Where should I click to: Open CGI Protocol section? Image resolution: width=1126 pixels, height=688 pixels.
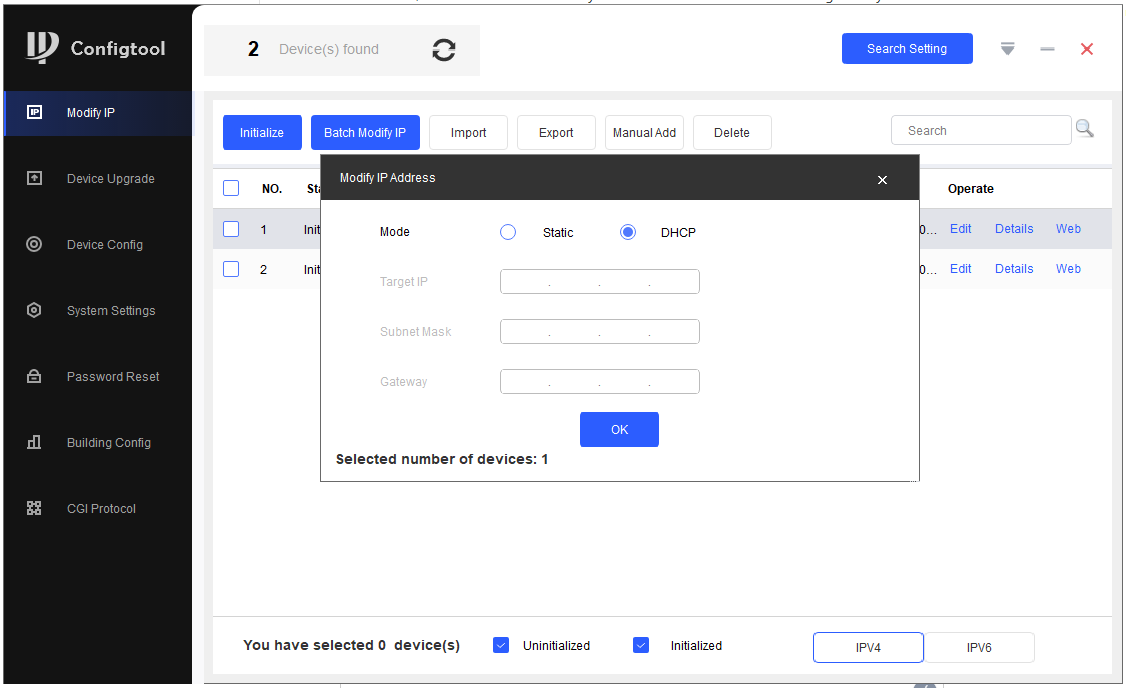click(98, 509)
